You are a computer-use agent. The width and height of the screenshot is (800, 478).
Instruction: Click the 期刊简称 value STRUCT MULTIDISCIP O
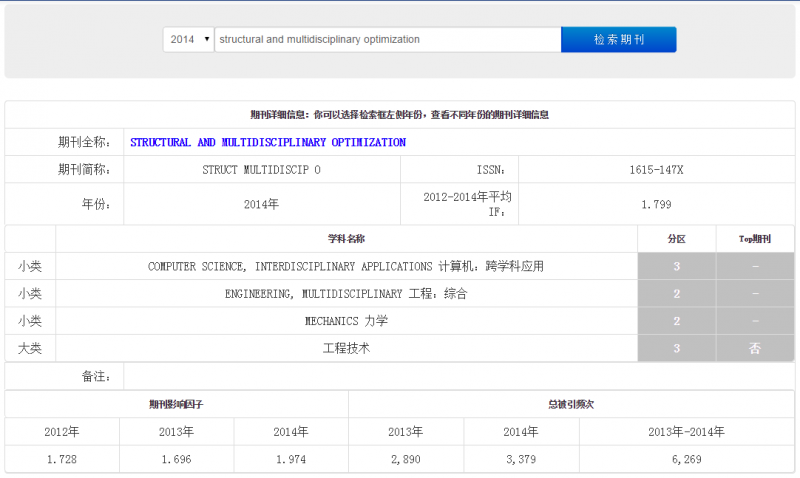pyautogui.click(x=261, y=170)
